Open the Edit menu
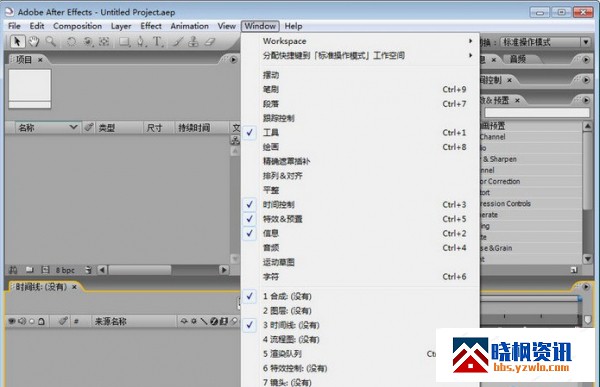Screen dimensions: 600x387 tap(37, 26)
